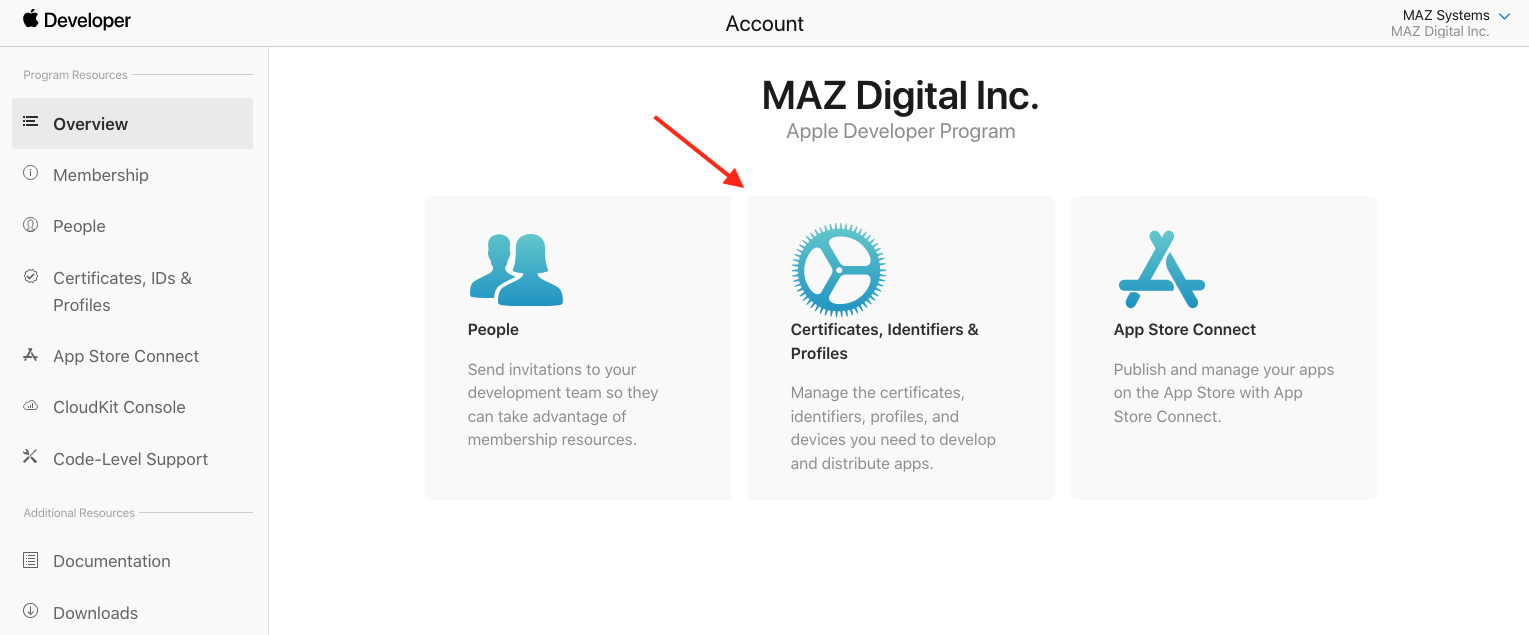Image resolution: width=1529 pixels, height=635 pixels.
Task: Click the People card description text
Action: click(x=563, y=404)
